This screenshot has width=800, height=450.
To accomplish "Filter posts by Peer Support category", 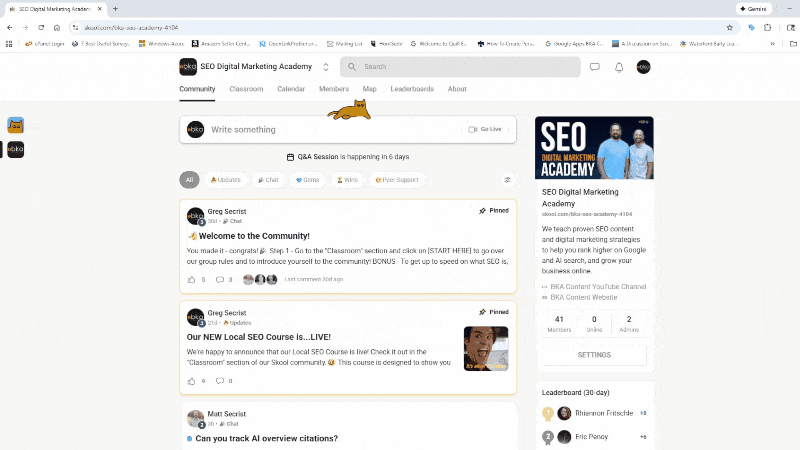I will click(x=397, y=180).
